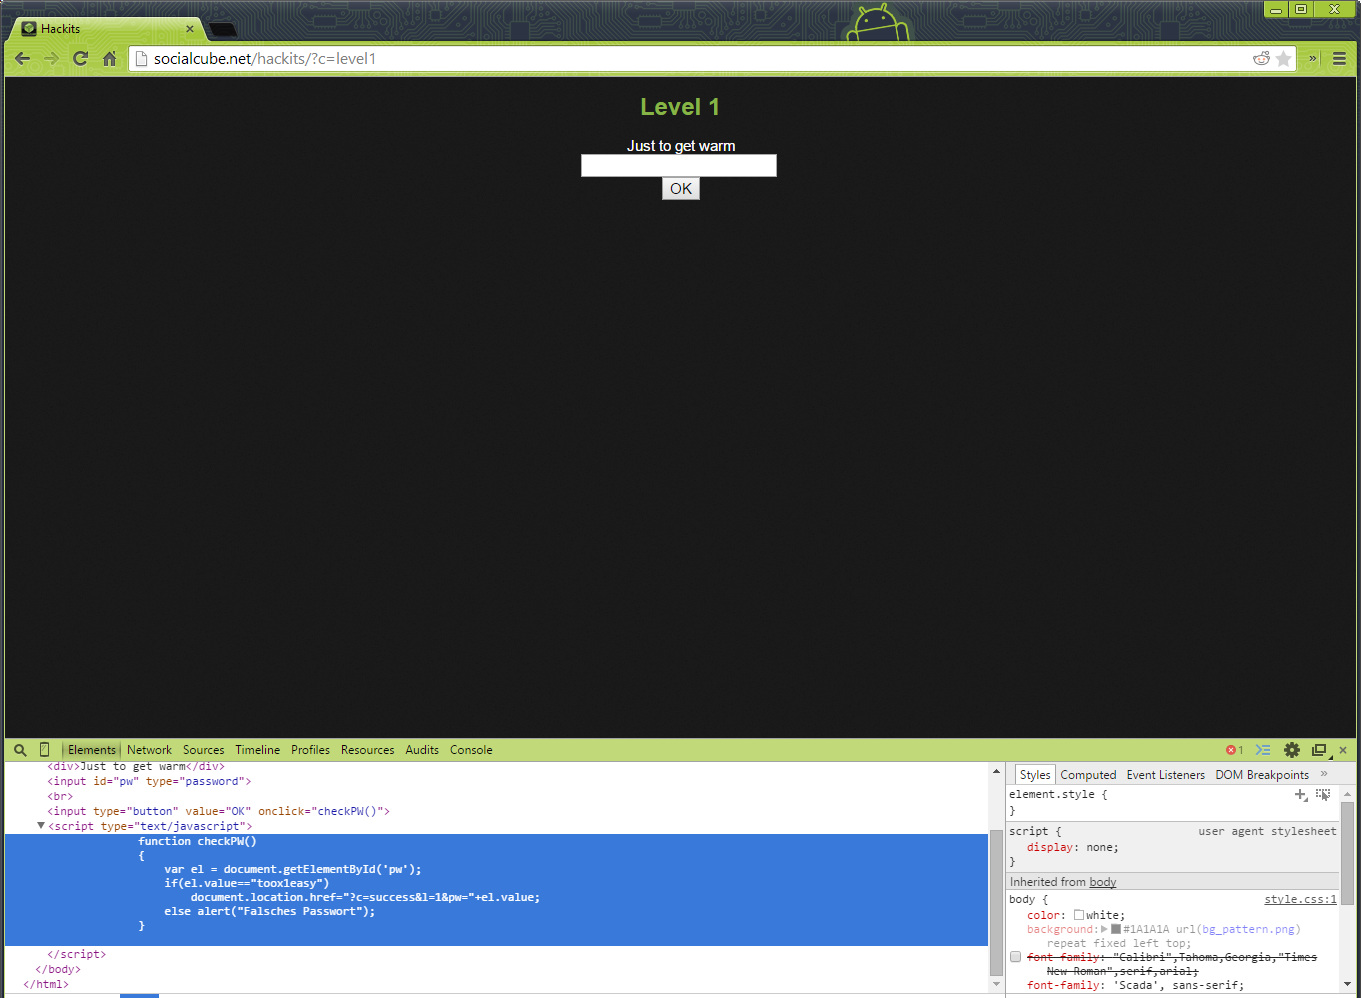This screenshot has height=998, width=1361.
Task: Follow the 'body' inherited link
Action: tap(1103, 882)
